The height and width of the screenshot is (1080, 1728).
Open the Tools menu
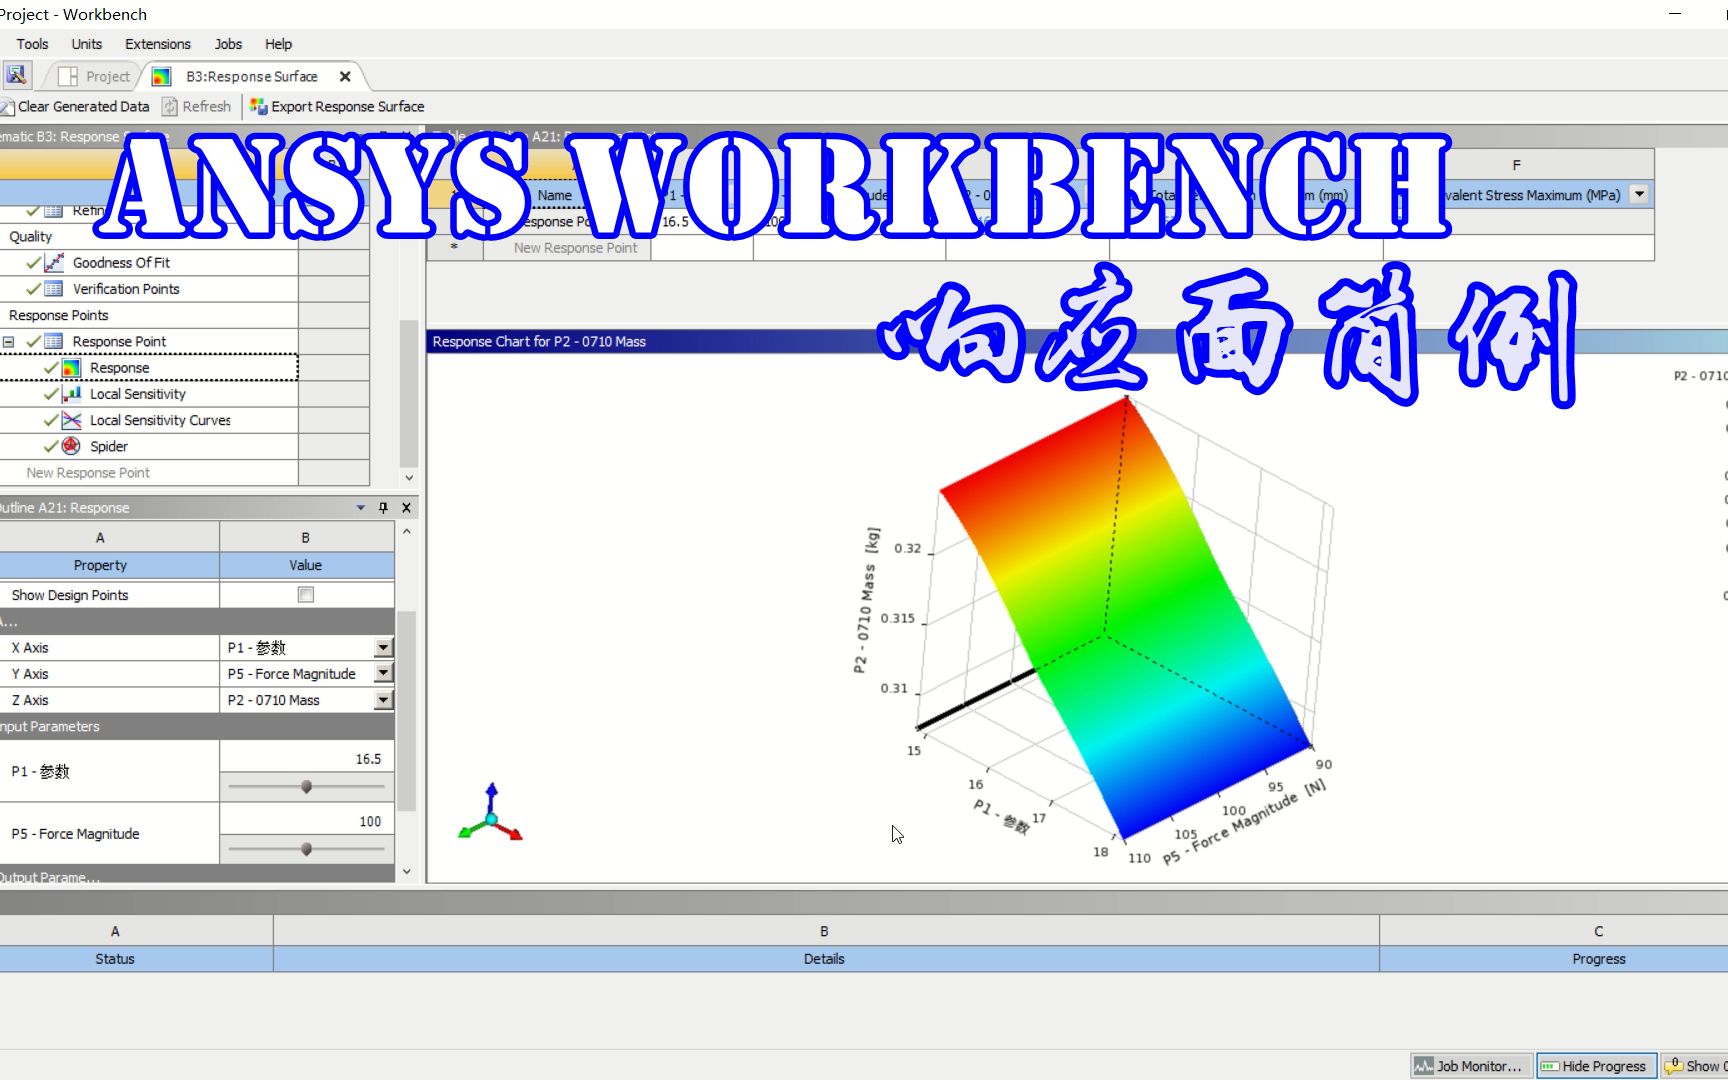click(x=32, y=44)
